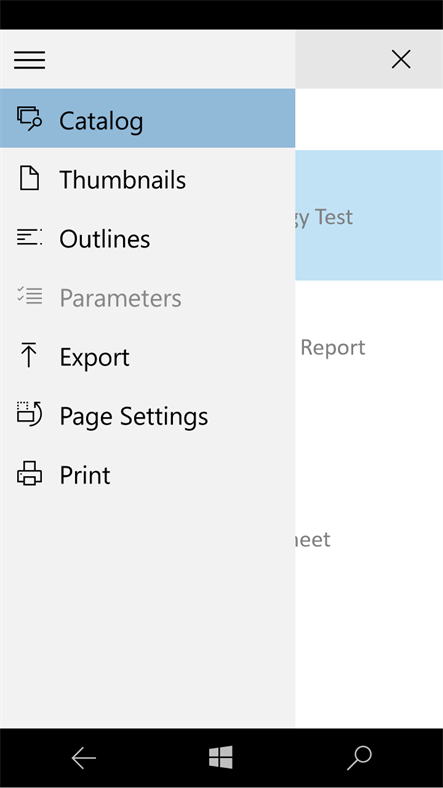
Task: Open the Outlines menu entry
Action: 147,237
